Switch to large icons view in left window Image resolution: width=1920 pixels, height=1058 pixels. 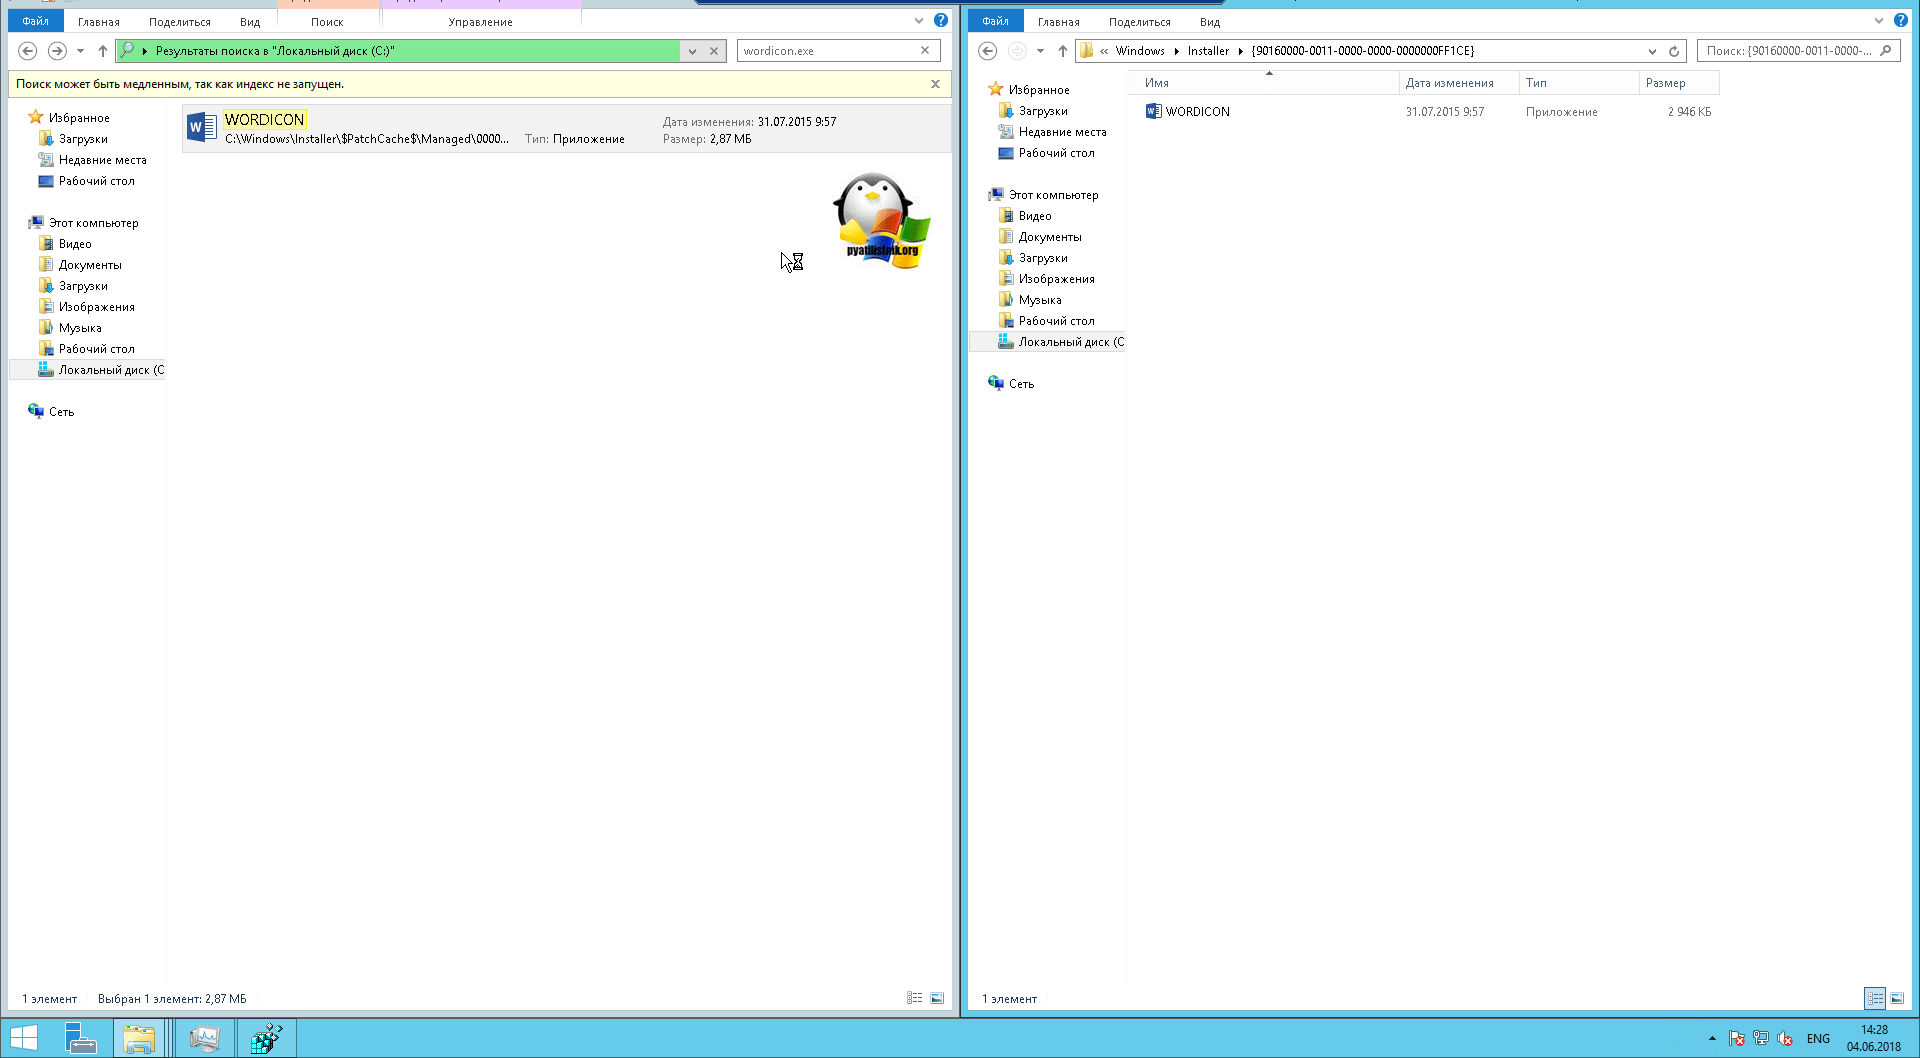tap(937, 998)
